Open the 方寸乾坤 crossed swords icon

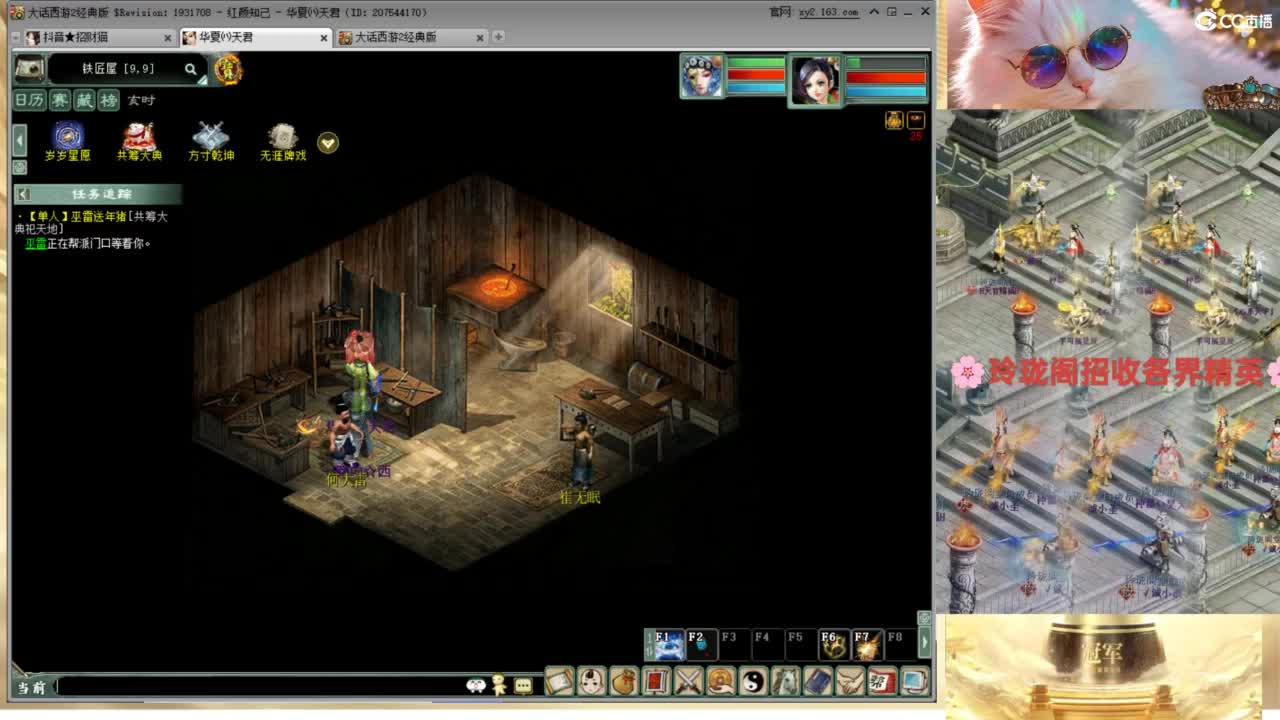pos(211,141)
